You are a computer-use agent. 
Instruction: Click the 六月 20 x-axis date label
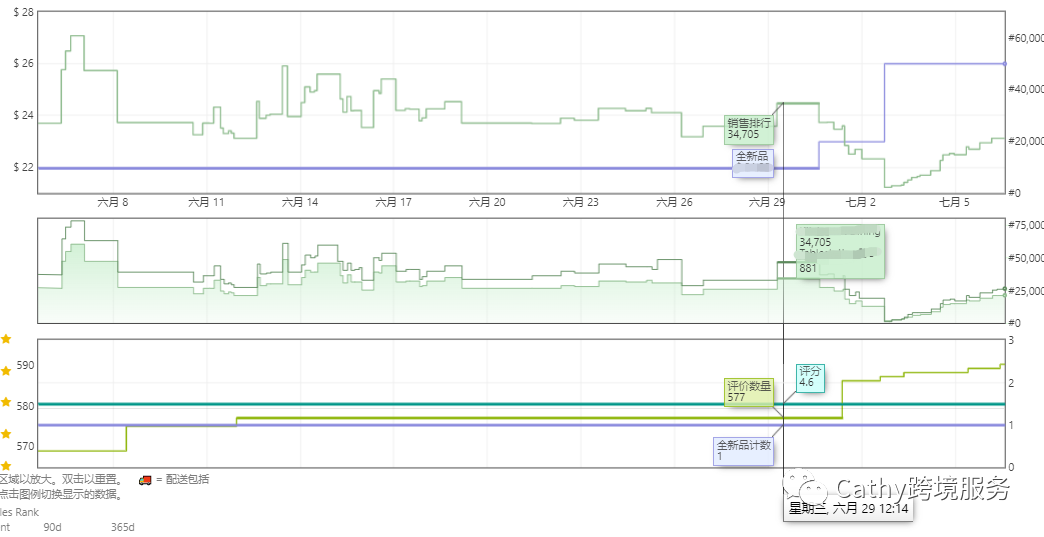[x=486, y=202]
